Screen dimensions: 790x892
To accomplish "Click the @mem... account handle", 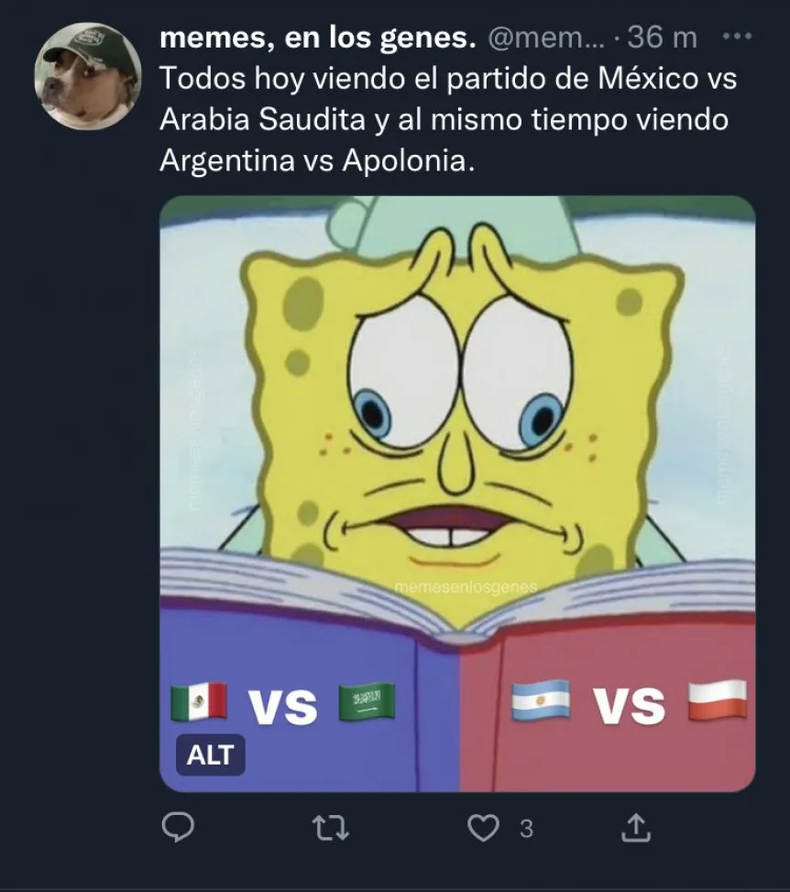I will tap(545, 38).
